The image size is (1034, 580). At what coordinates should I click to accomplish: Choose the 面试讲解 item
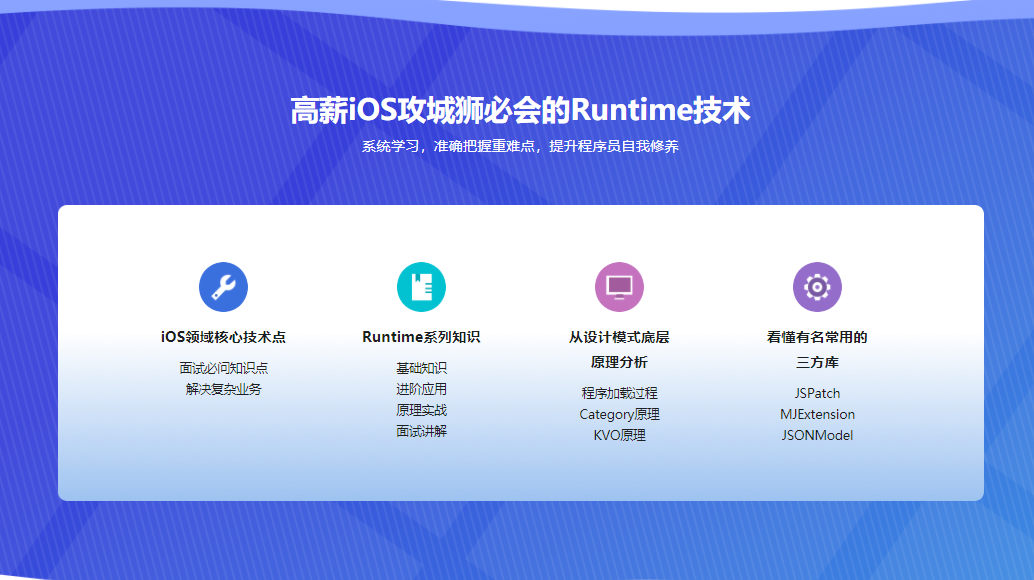coord(421,431)
